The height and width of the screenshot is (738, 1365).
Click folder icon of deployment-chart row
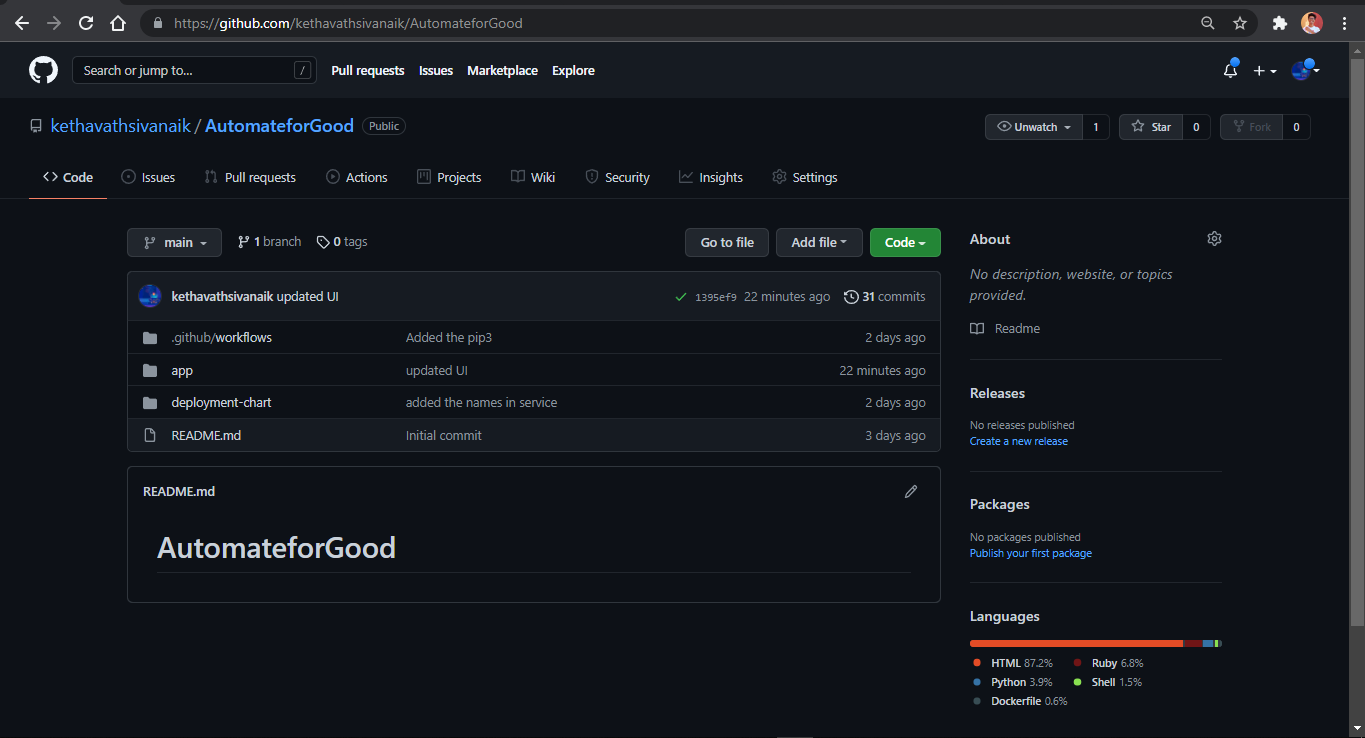tap(150, 403)
